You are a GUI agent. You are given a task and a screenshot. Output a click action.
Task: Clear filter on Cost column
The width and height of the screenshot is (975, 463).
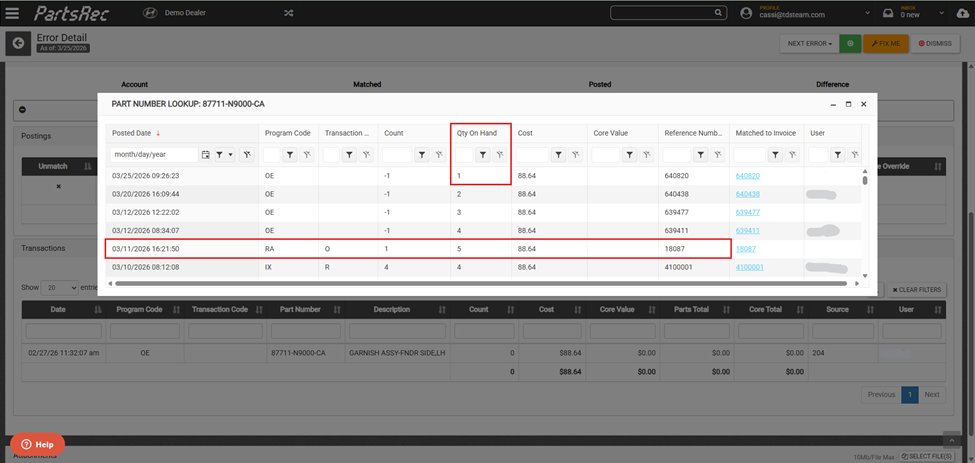coord(575,155)
